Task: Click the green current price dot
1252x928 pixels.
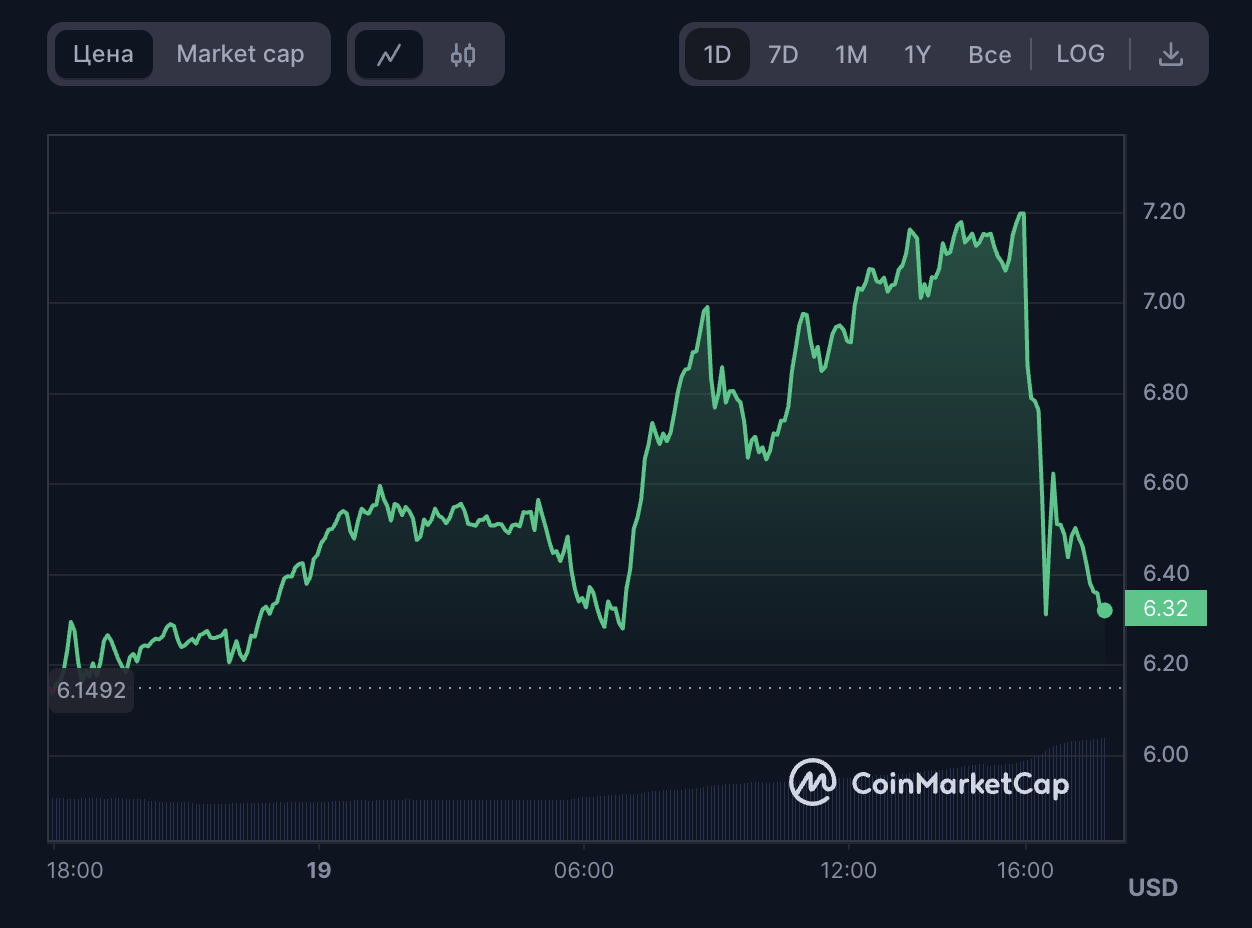Action: 1104,610
